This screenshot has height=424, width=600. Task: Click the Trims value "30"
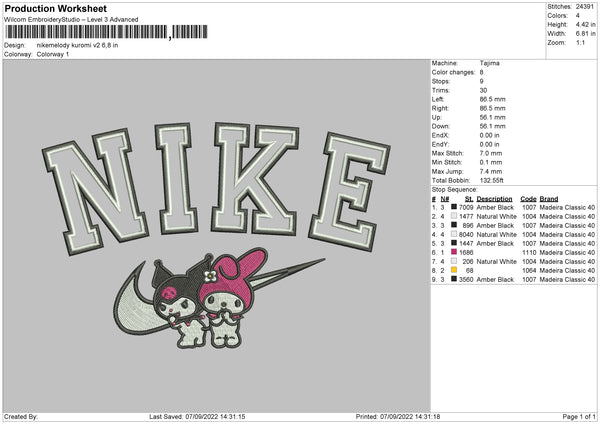click(x=483, y=90)
